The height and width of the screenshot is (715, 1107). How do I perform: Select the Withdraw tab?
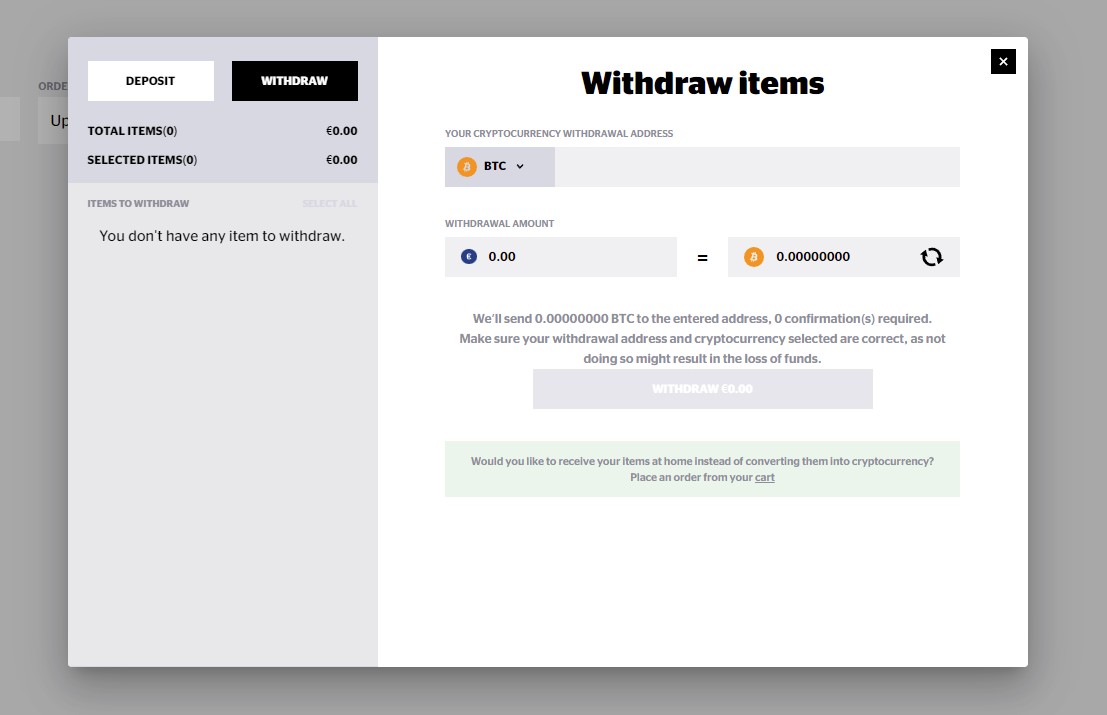(295, 81)
